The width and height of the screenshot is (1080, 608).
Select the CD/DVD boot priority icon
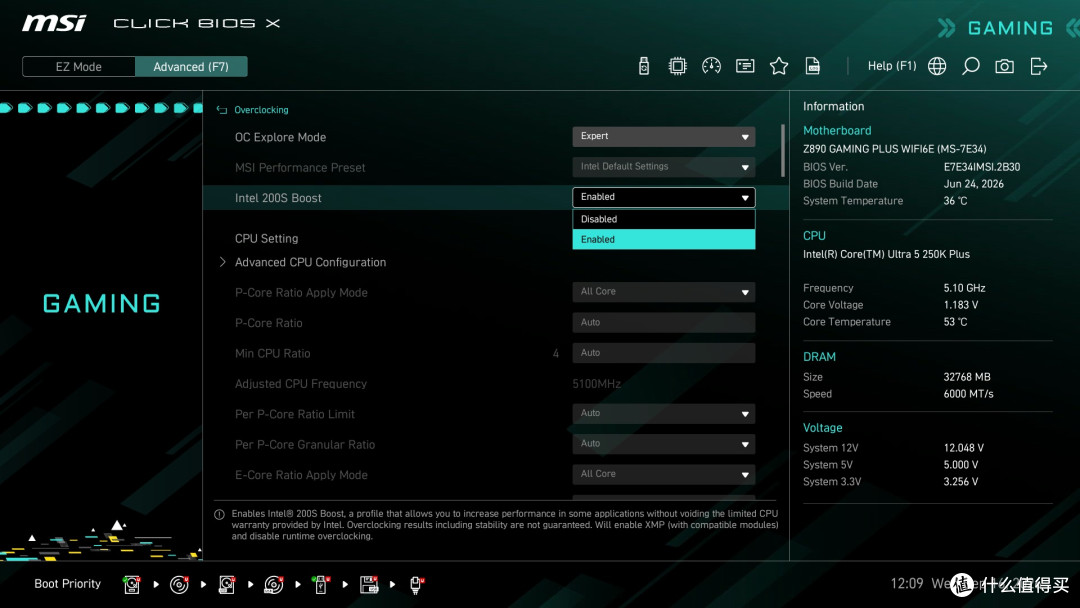click(179, 585)
